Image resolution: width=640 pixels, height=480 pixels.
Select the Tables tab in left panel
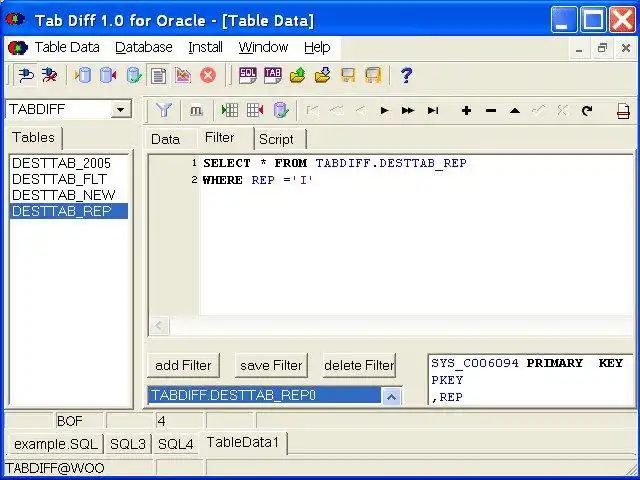33,138
